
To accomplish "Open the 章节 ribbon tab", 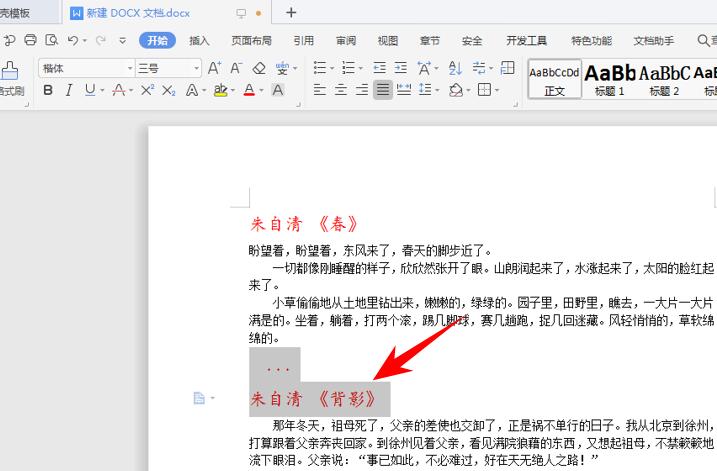I will pos(430,41).
